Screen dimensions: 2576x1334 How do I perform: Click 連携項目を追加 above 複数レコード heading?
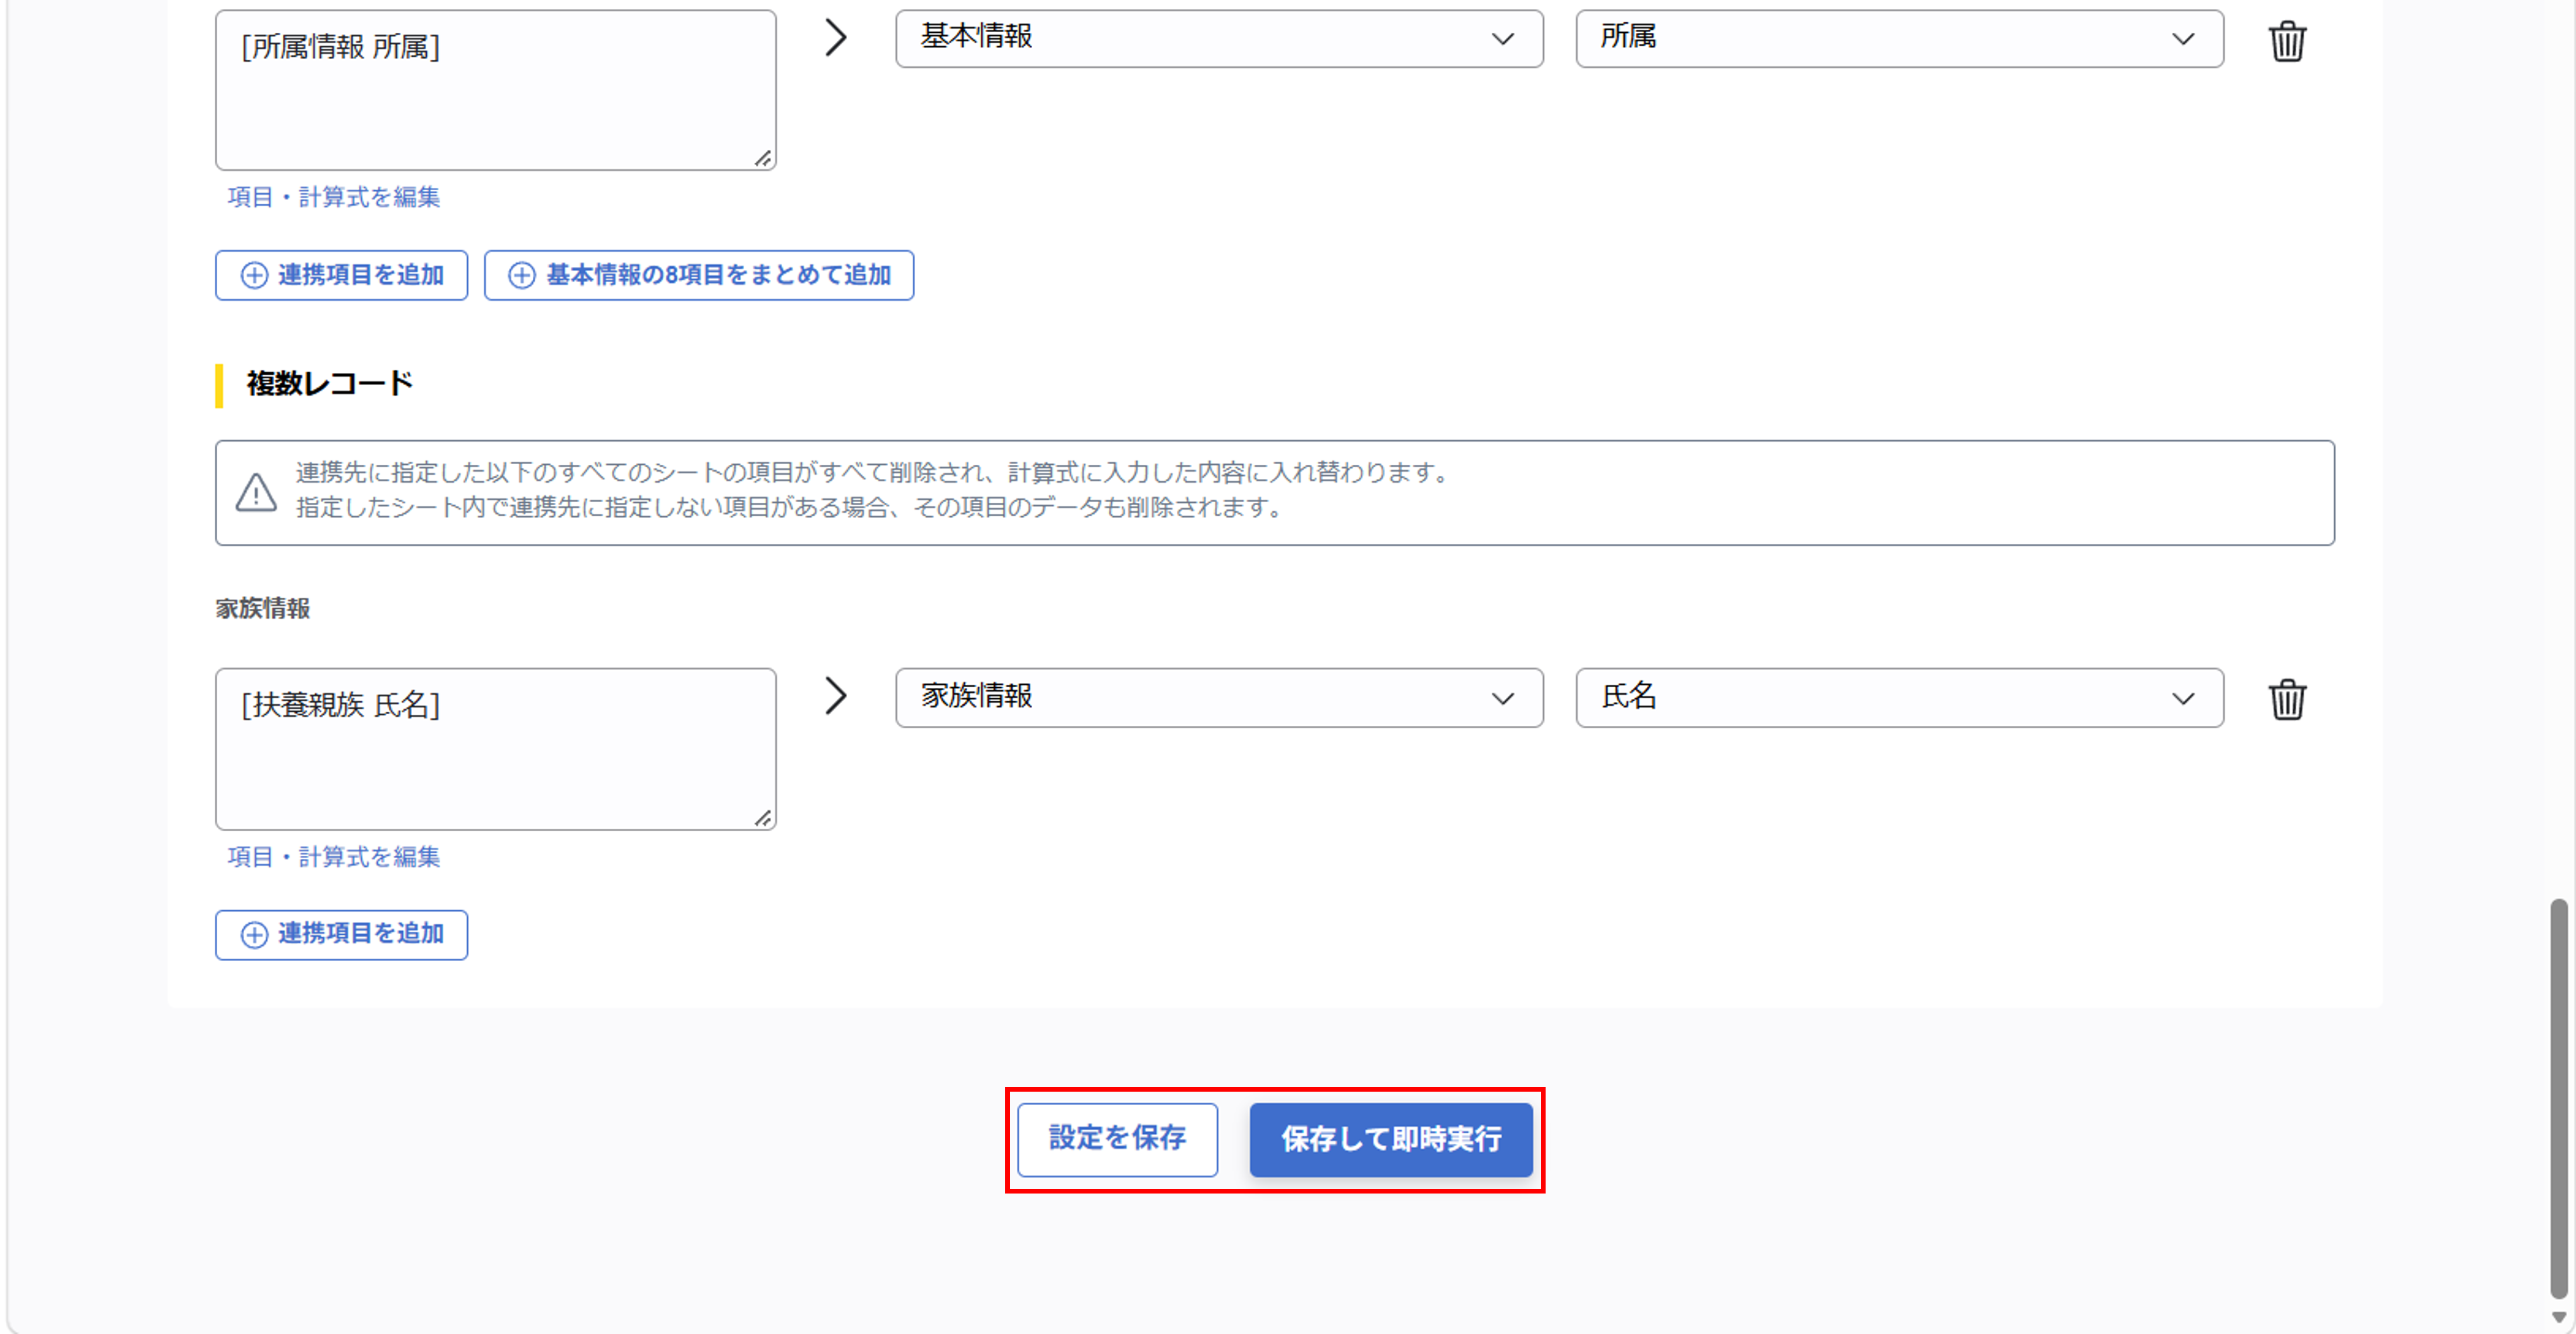341,275
